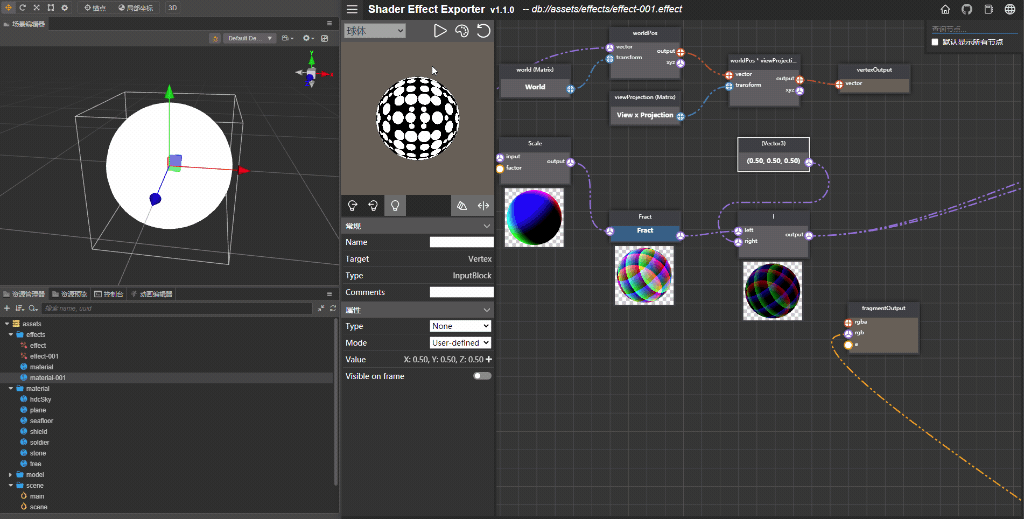Image resolution: width=1024 pixels, height=519 pixels.
Task: Click the home icon in header
Action: click(945, 9)
